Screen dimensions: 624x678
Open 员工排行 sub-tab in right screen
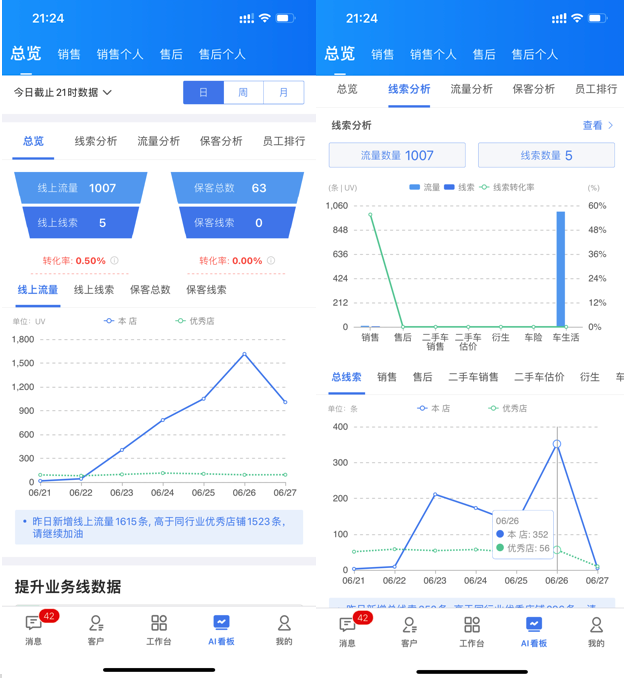click(596, 89)
